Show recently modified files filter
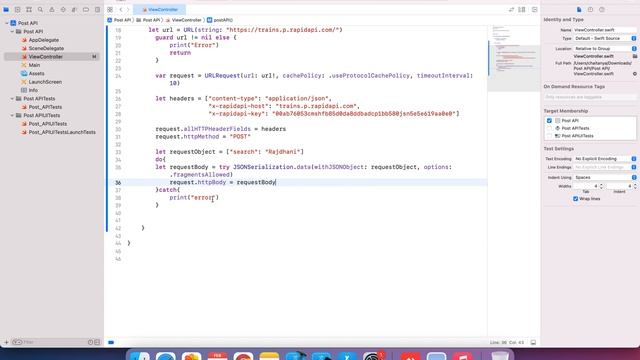Image resolution: width=640 pixels, height=360 pixels. (x=91, y=342)
